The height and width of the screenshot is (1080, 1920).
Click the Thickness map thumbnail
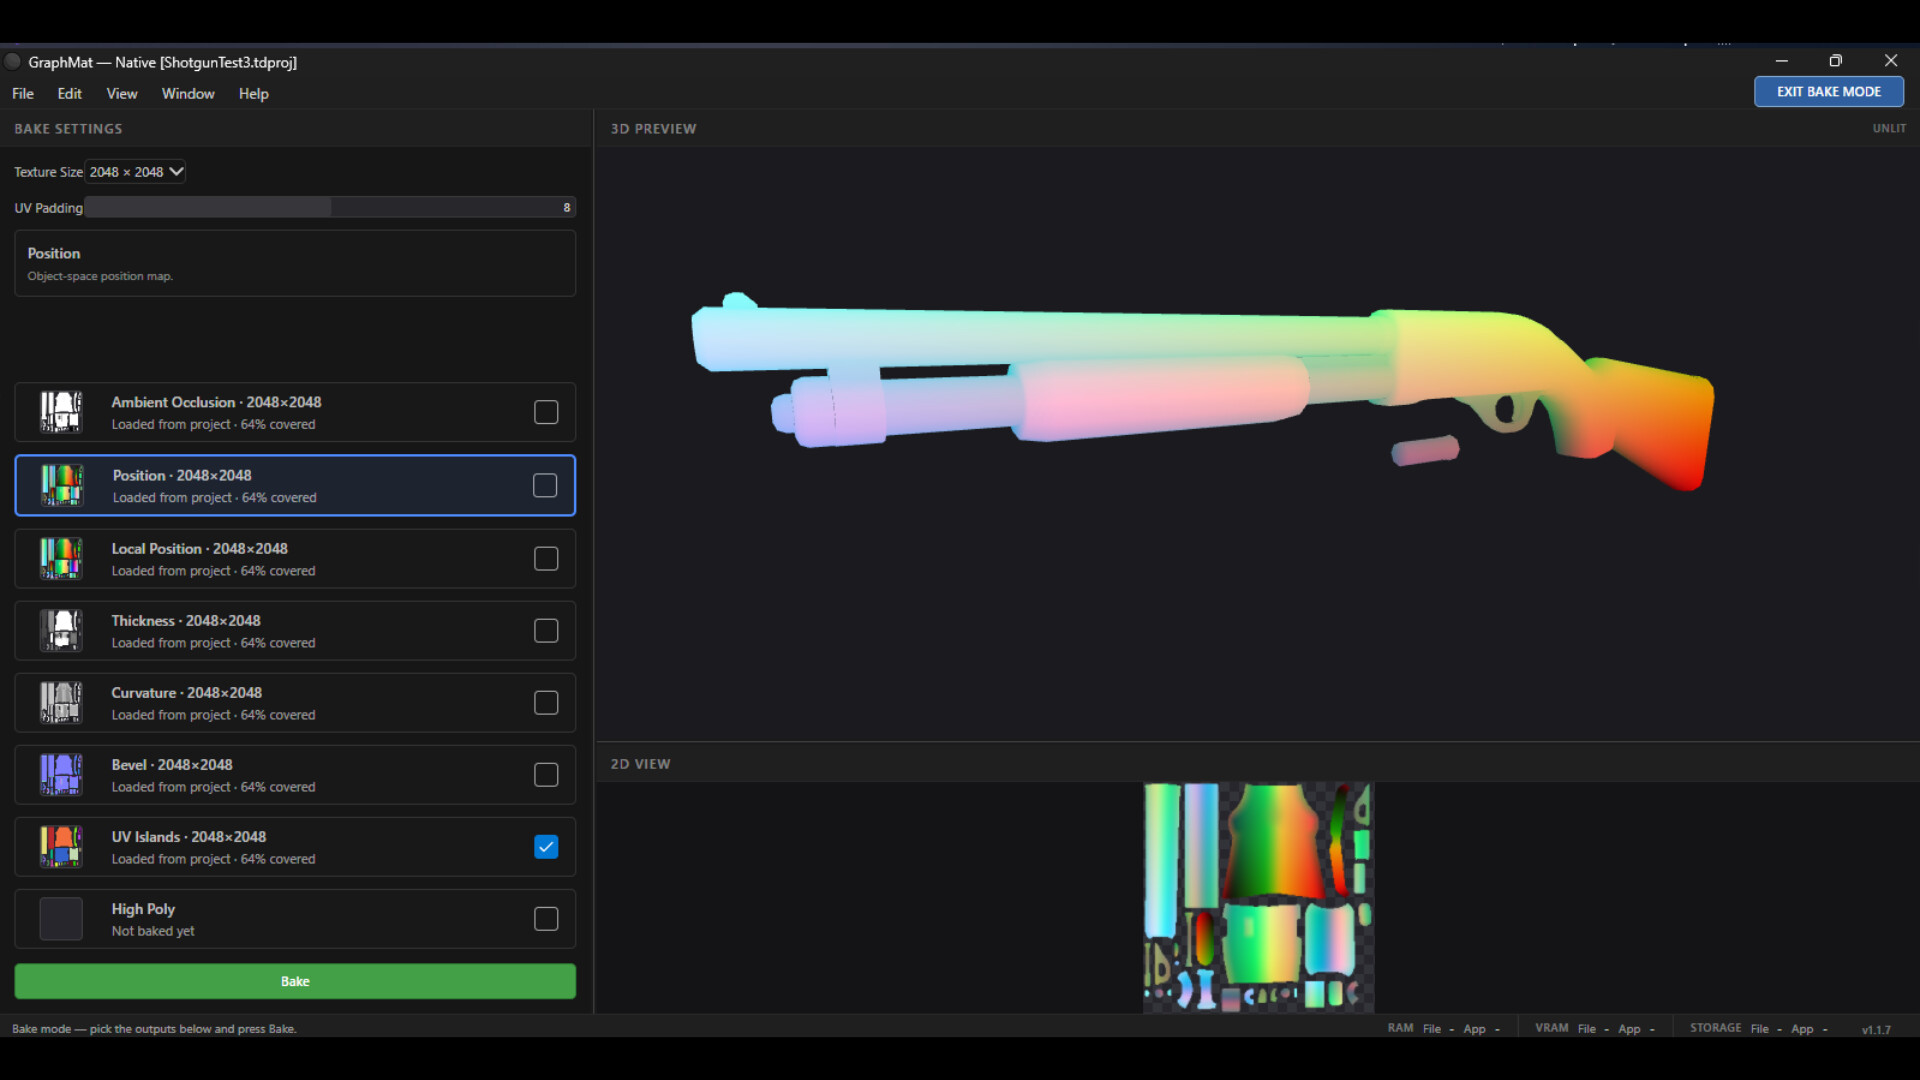click(61, 630)
